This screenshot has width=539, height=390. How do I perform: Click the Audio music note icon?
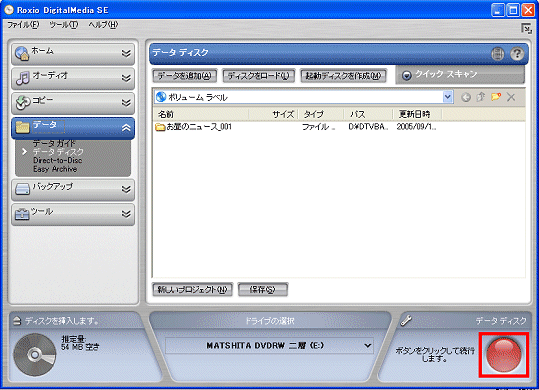[x=23, y=78]
